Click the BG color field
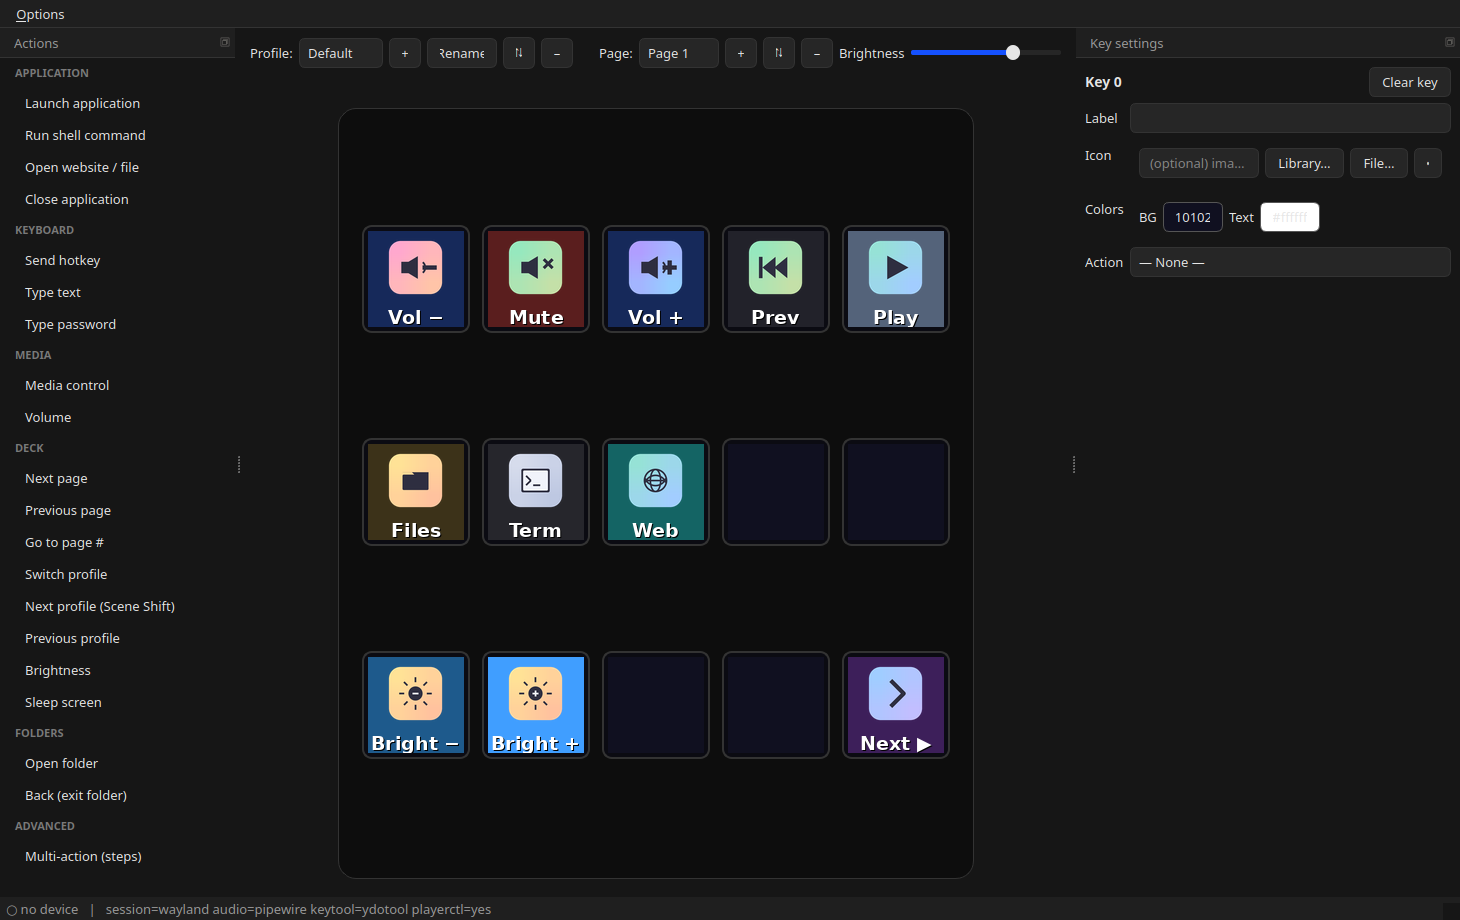The image size is (1460, 920). tap(1193, 217)
